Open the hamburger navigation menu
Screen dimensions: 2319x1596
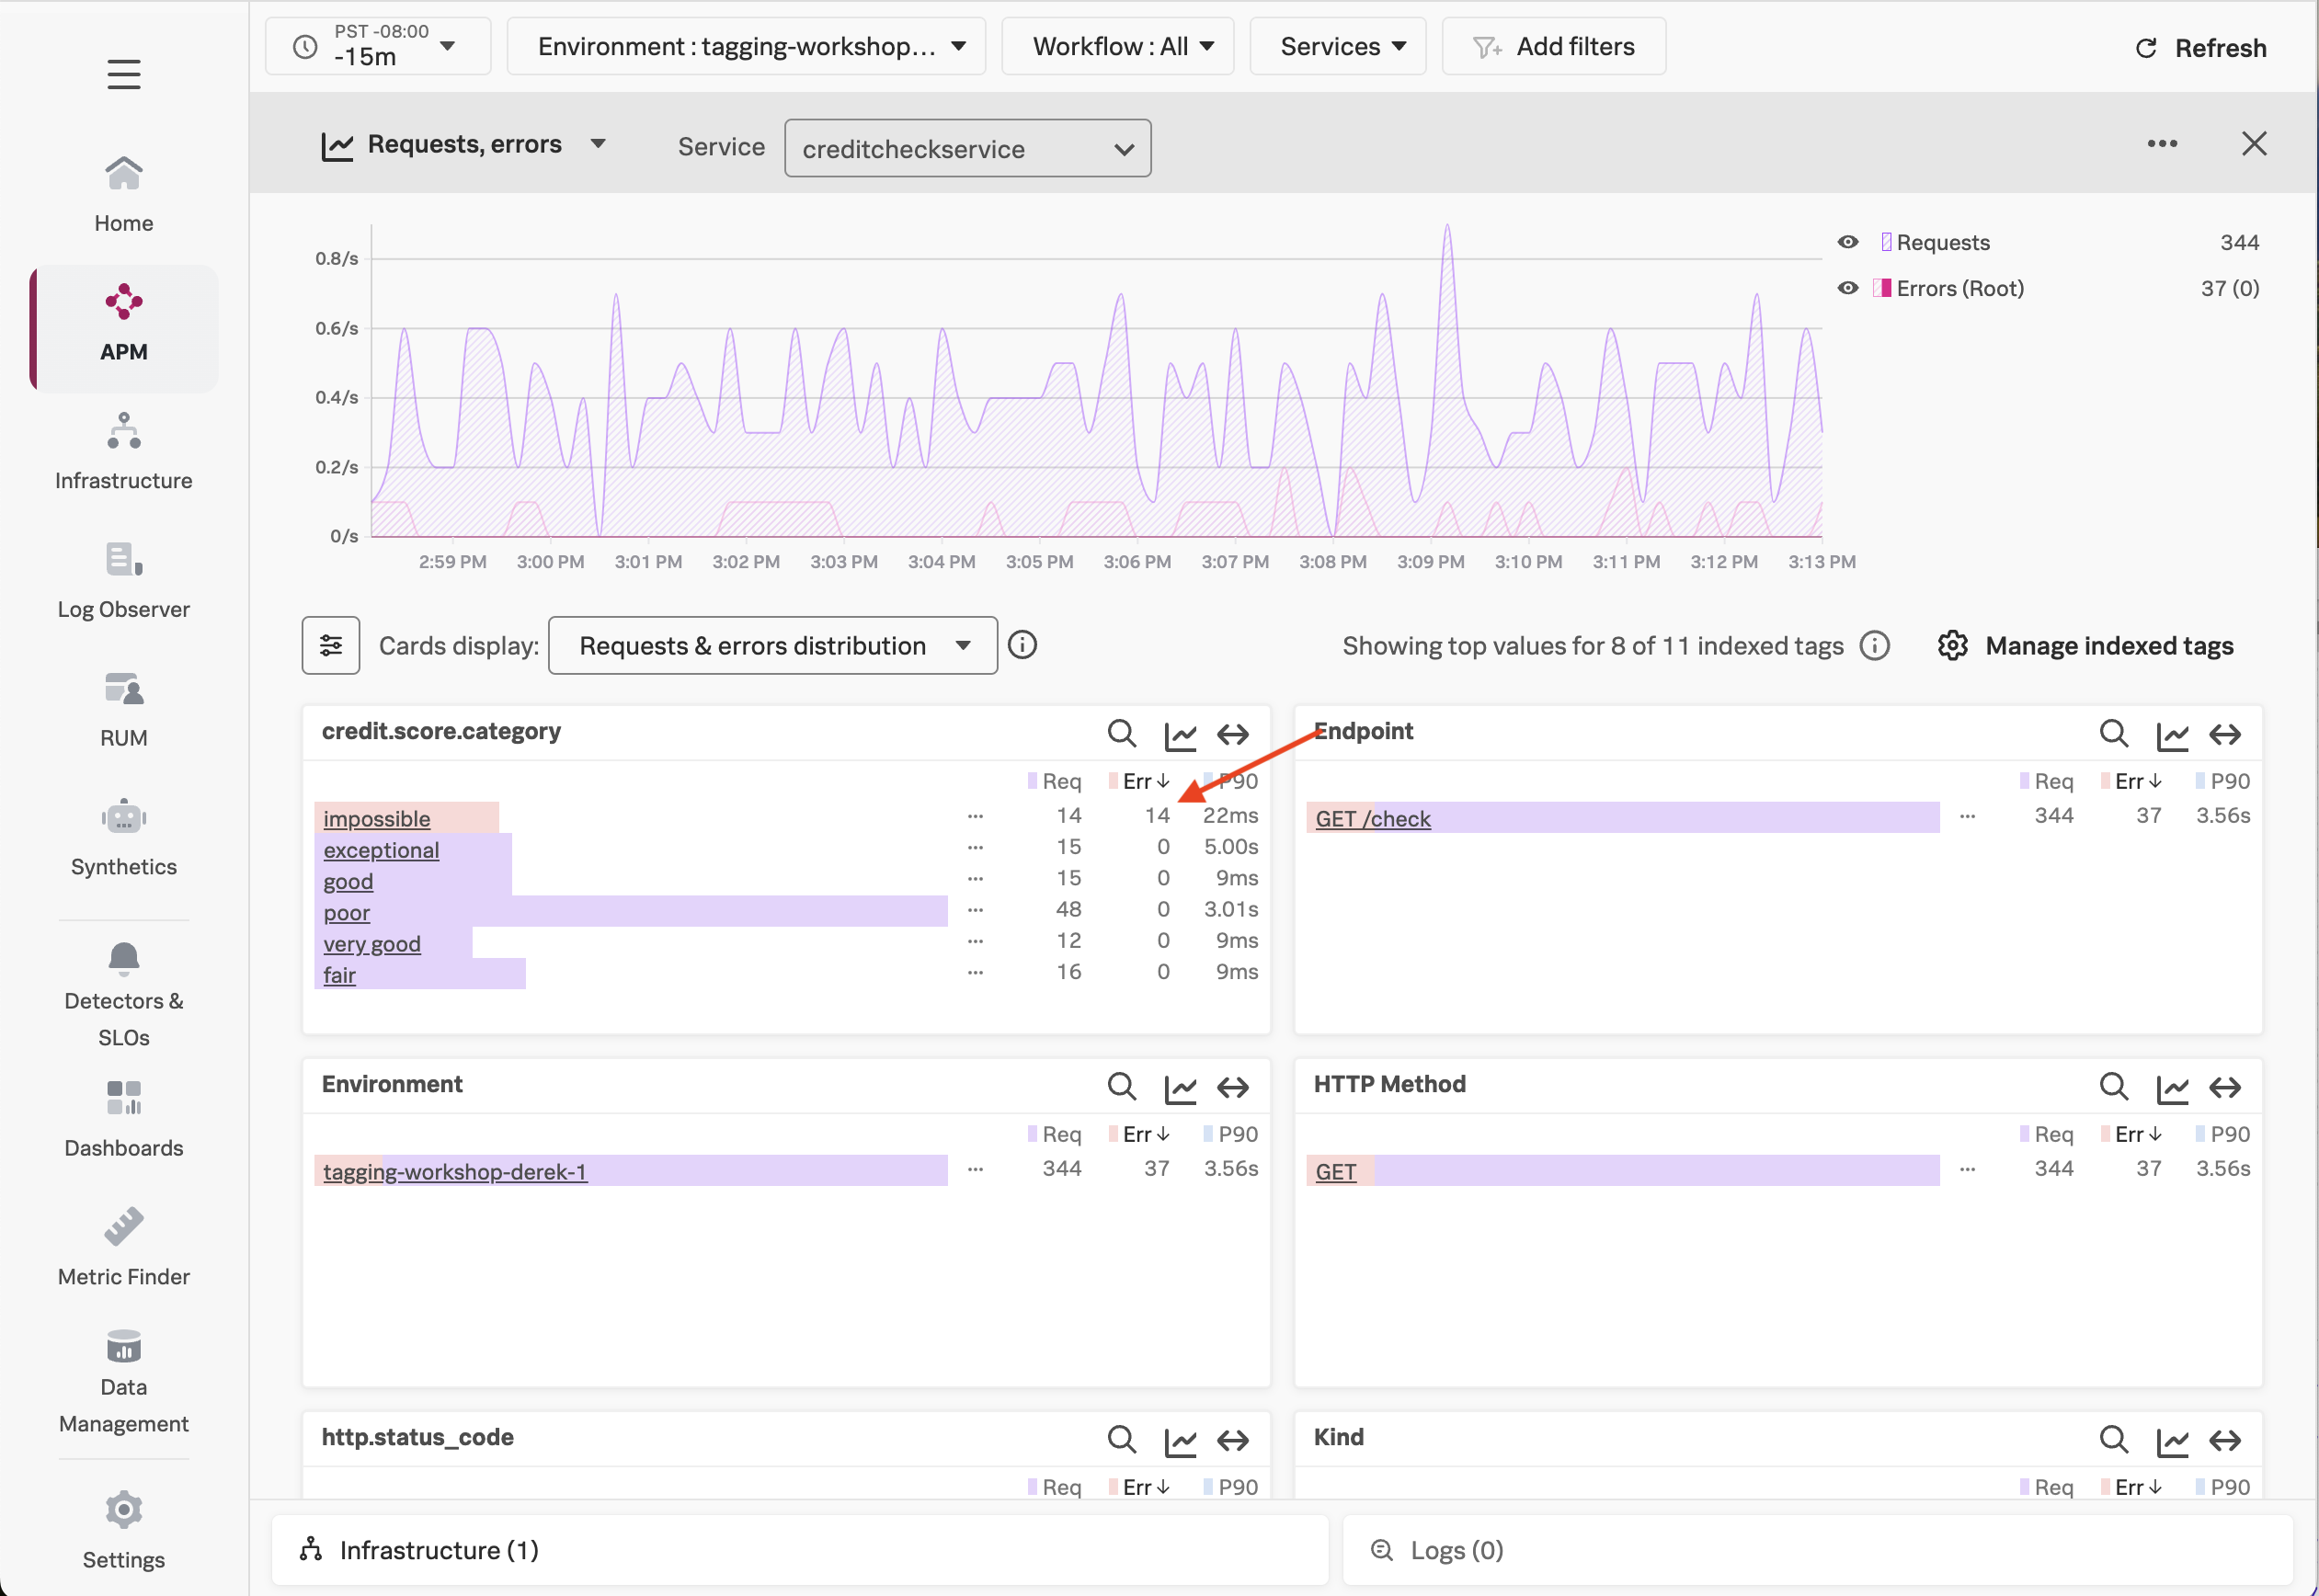(x=123, y=74)
